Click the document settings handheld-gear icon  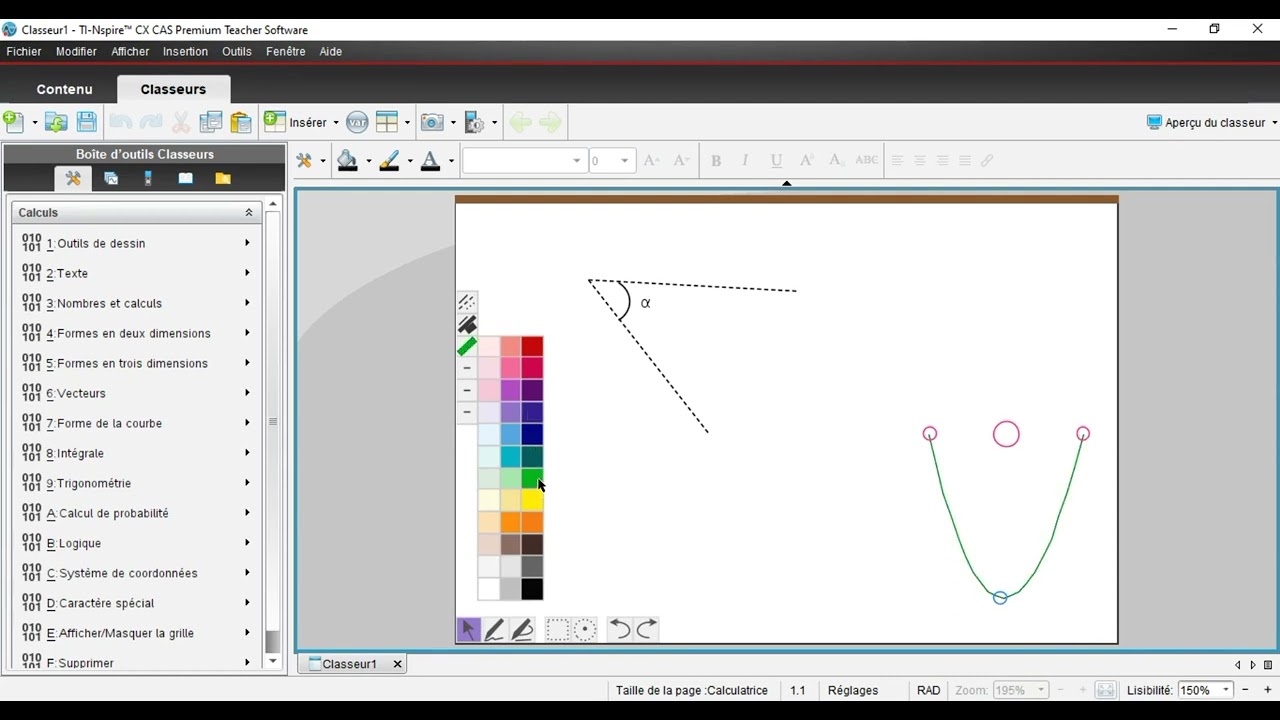pyautogui.click(x=475, y=122)
